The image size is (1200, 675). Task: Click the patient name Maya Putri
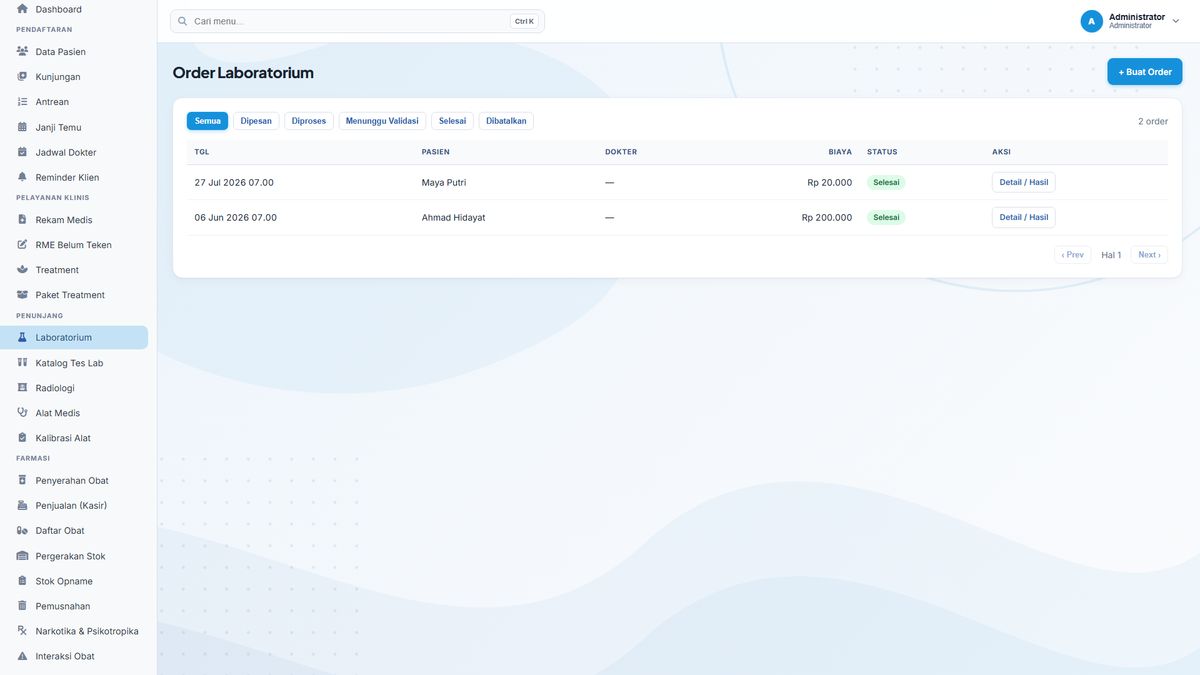click(x=444, y=182)
